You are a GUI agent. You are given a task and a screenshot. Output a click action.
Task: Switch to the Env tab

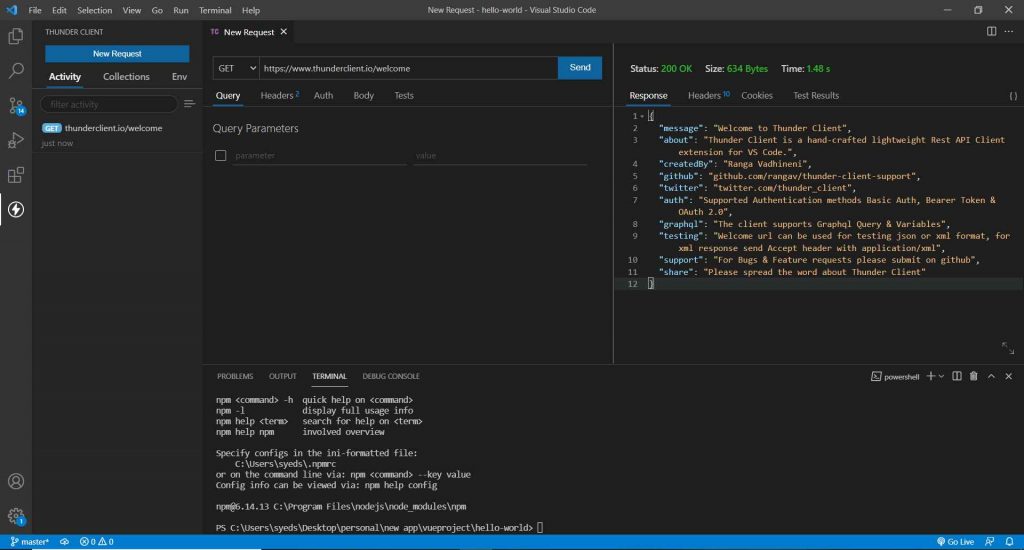point(180,76)
